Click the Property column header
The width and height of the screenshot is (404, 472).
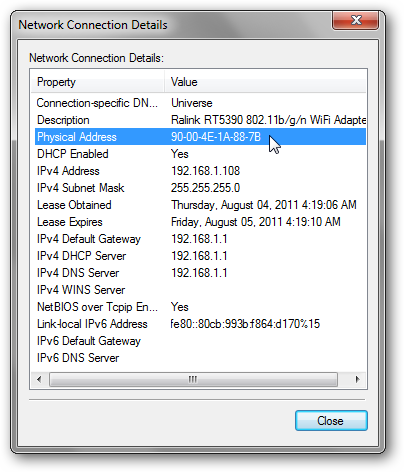(x=97, y=82)
